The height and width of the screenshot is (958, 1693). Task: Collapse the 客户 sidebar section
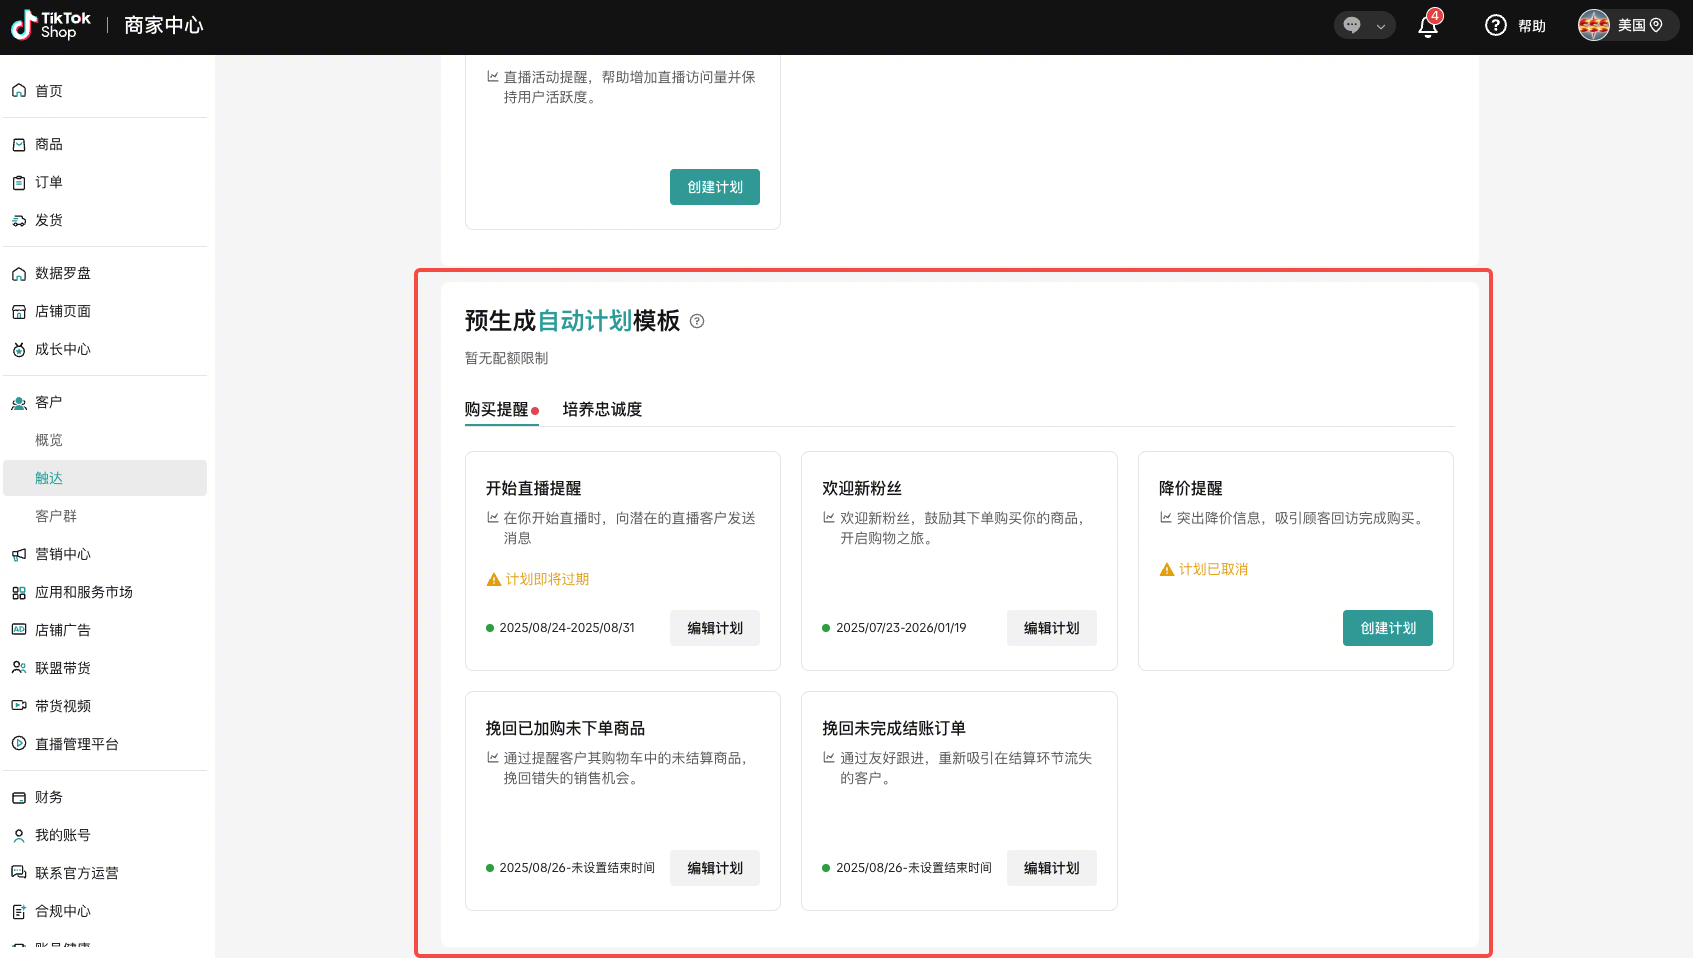pyautogui.click(x=48, y=402)
